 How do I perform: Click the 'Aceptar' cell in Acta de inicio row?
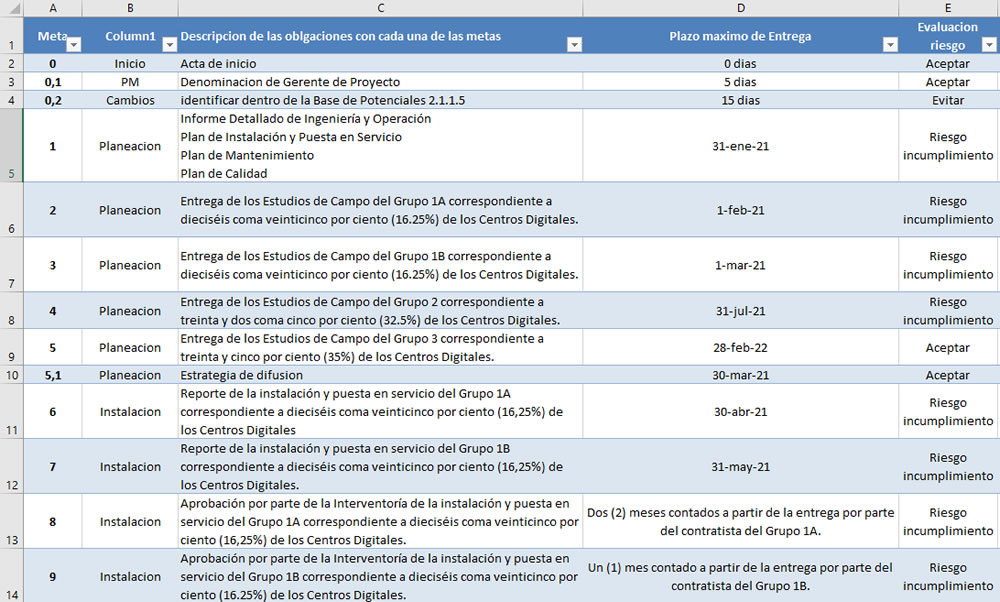[x=948, y=63]
